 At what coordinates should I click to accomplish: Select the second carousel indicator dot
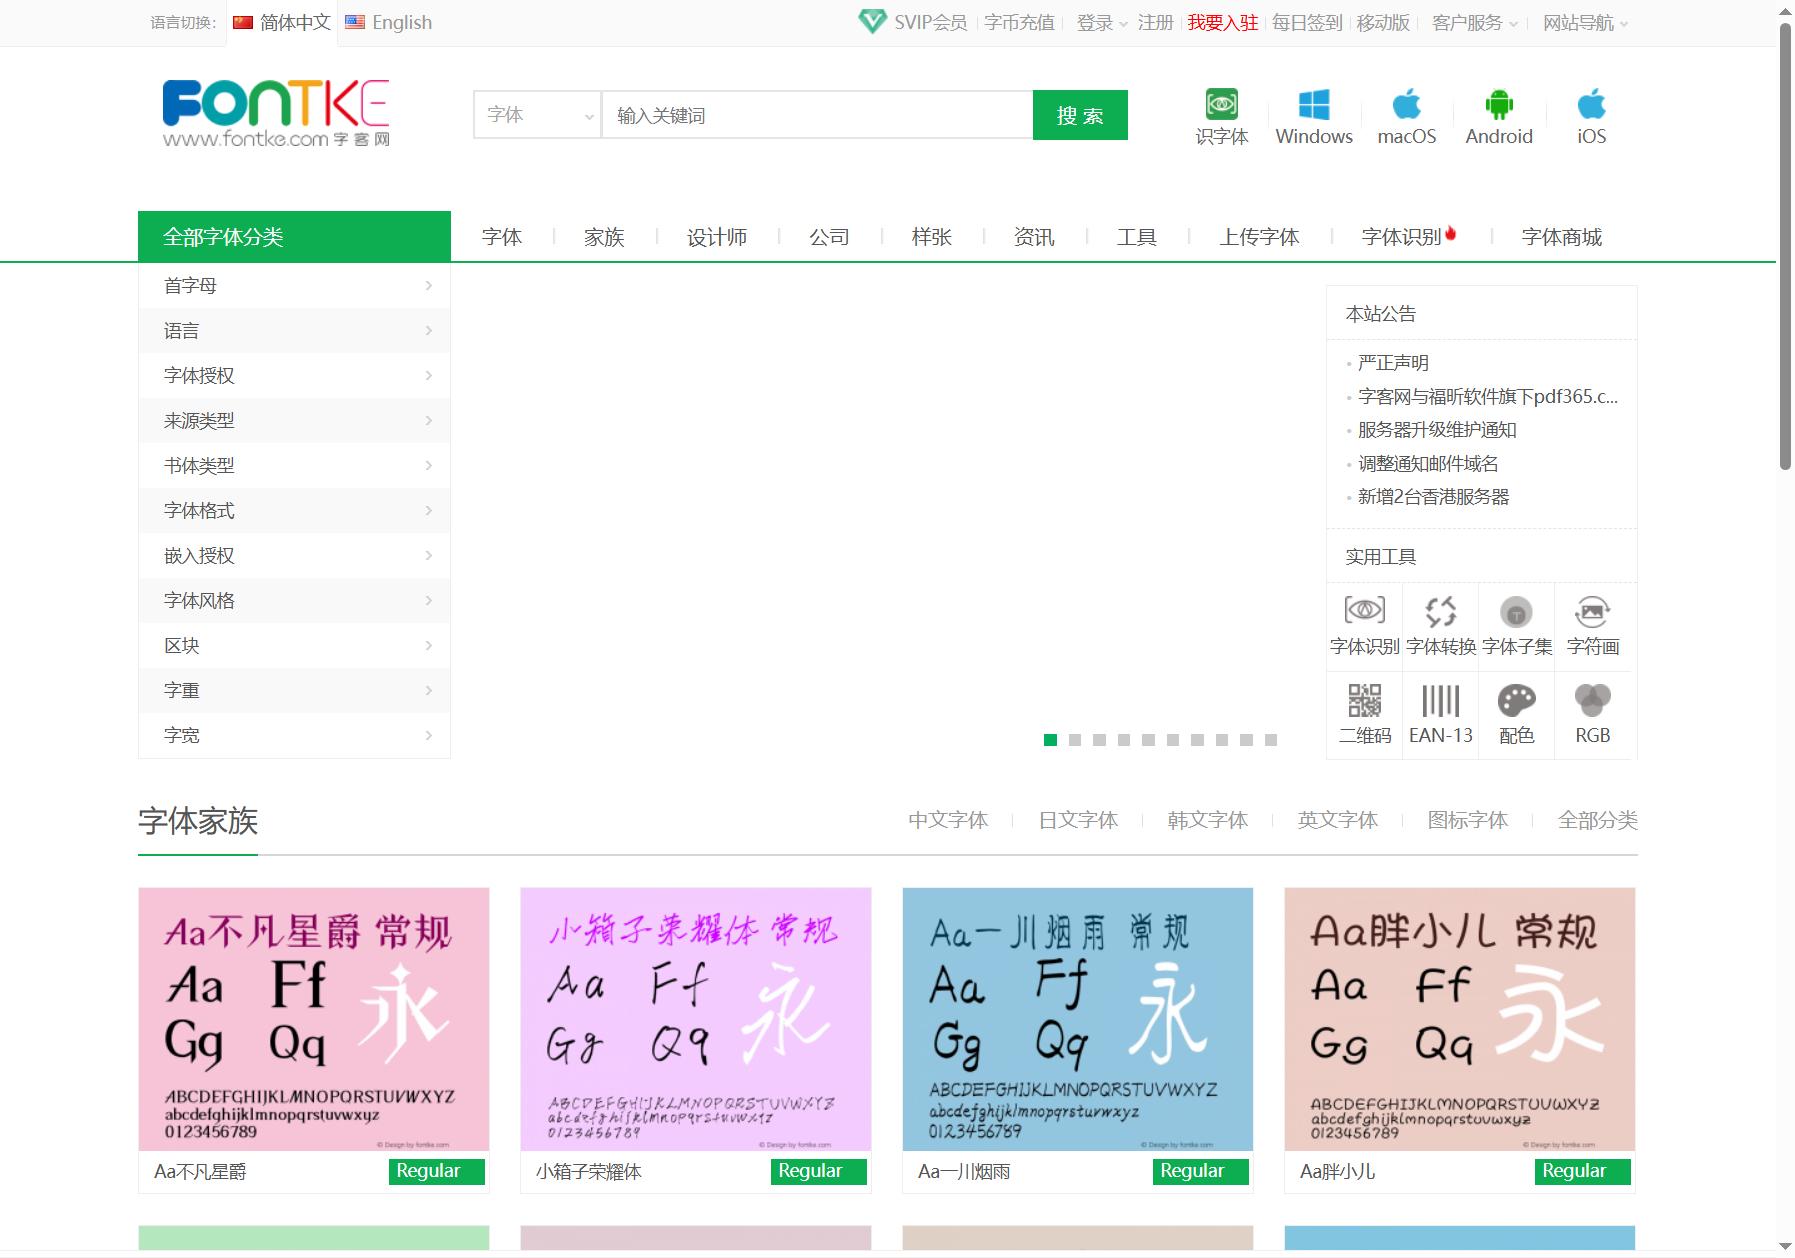(1075, 740)
